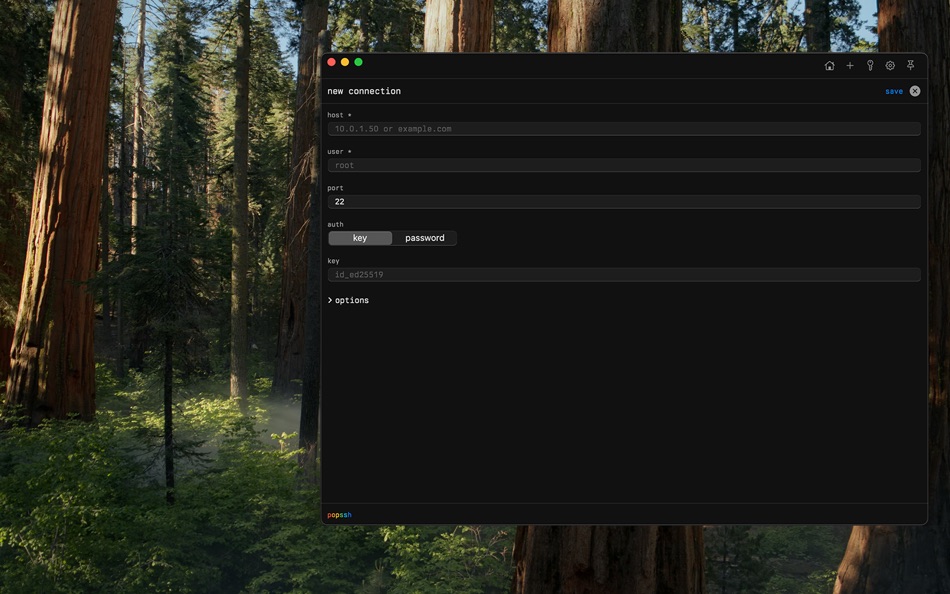
Task: Focus the key file input field
Action: [x=624, y=275]
